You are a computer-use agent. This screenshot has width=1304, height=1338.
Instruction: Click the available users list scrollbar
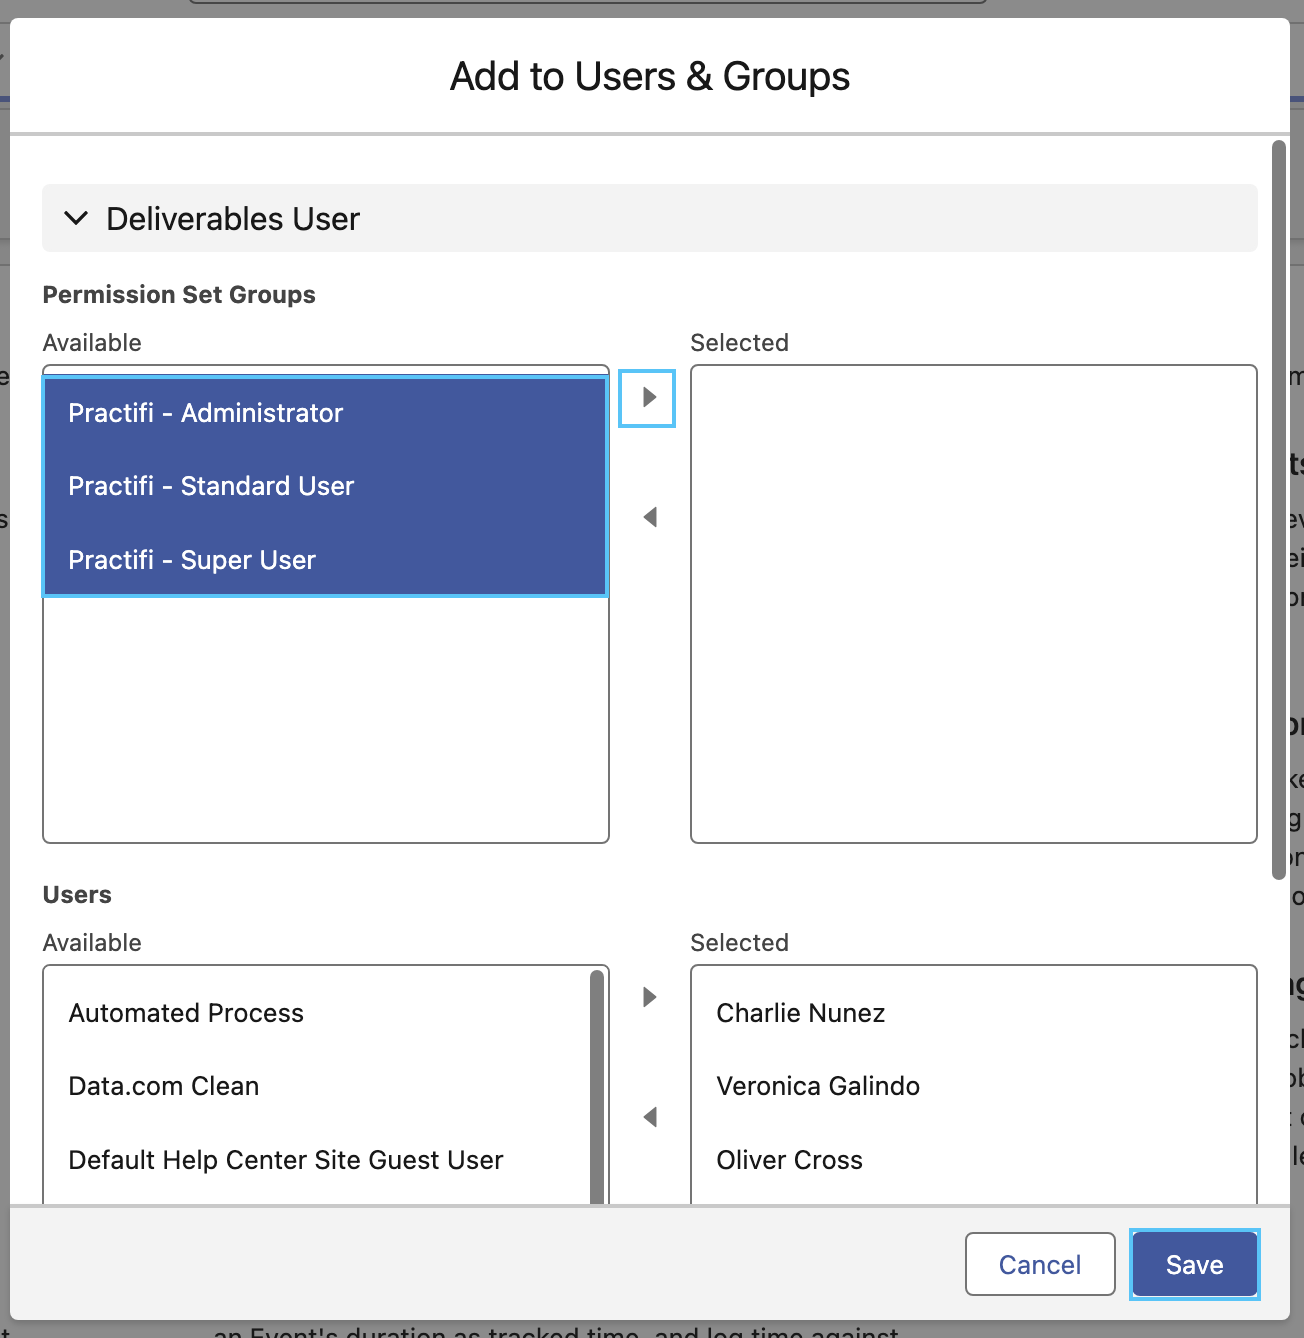pos(597,1087)
